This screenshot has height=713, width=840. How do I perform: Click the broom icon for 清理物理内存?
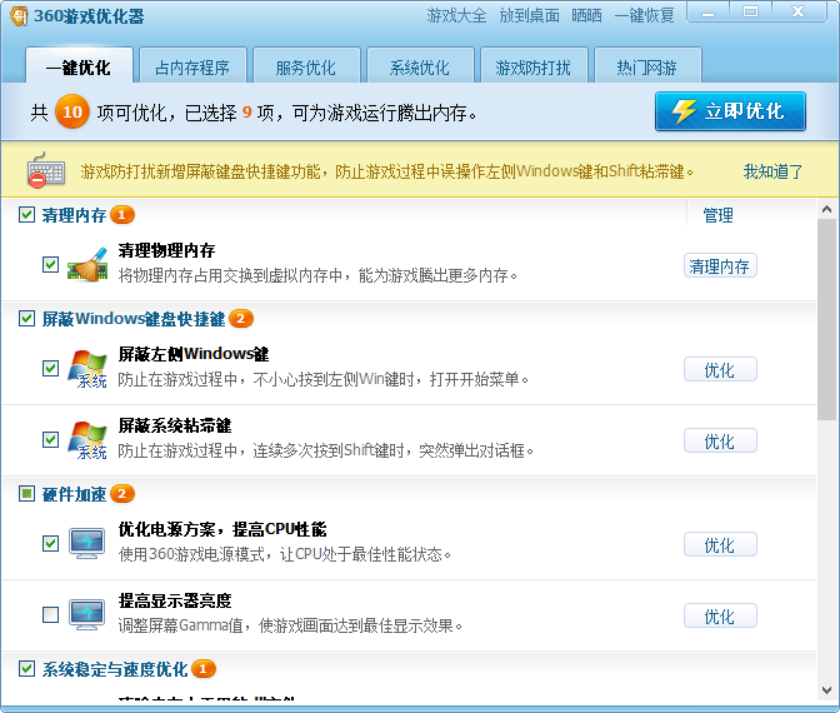point(87,265)
